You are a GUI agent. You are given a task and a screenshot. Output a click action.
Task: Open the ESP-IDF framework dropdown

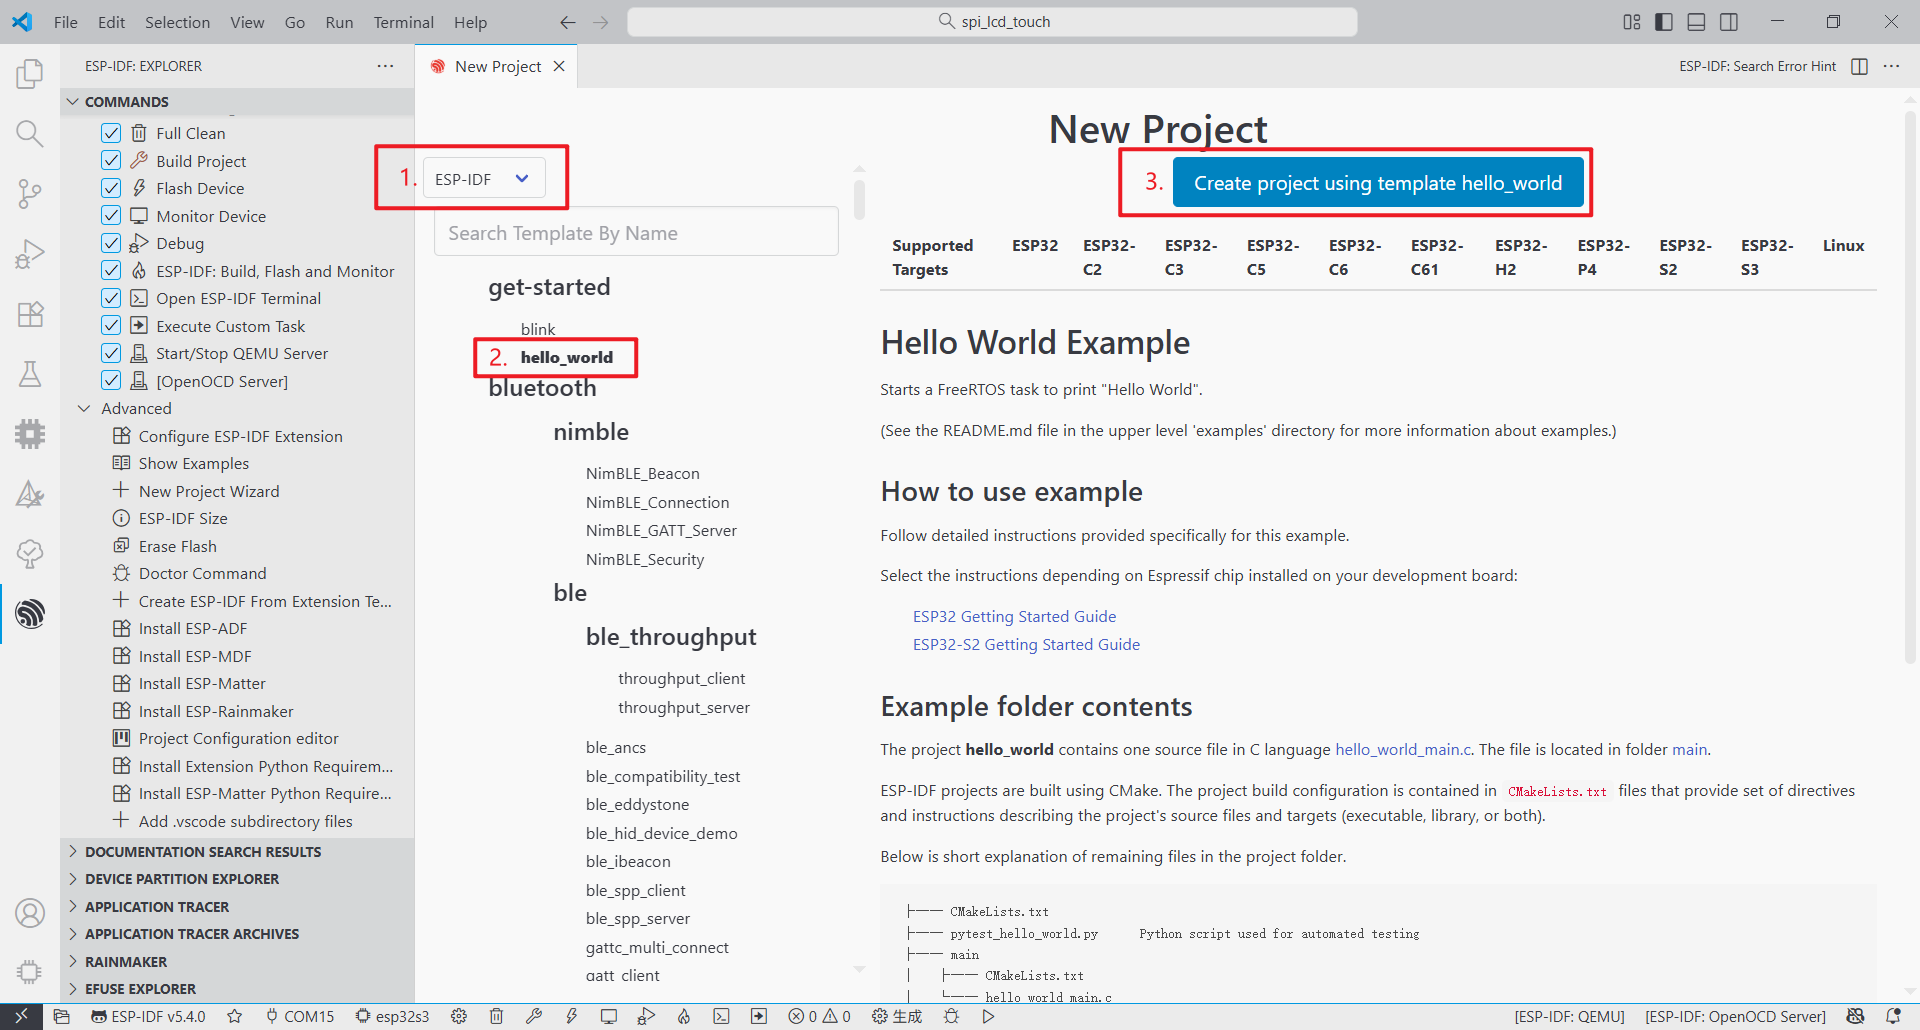[484, 178]
